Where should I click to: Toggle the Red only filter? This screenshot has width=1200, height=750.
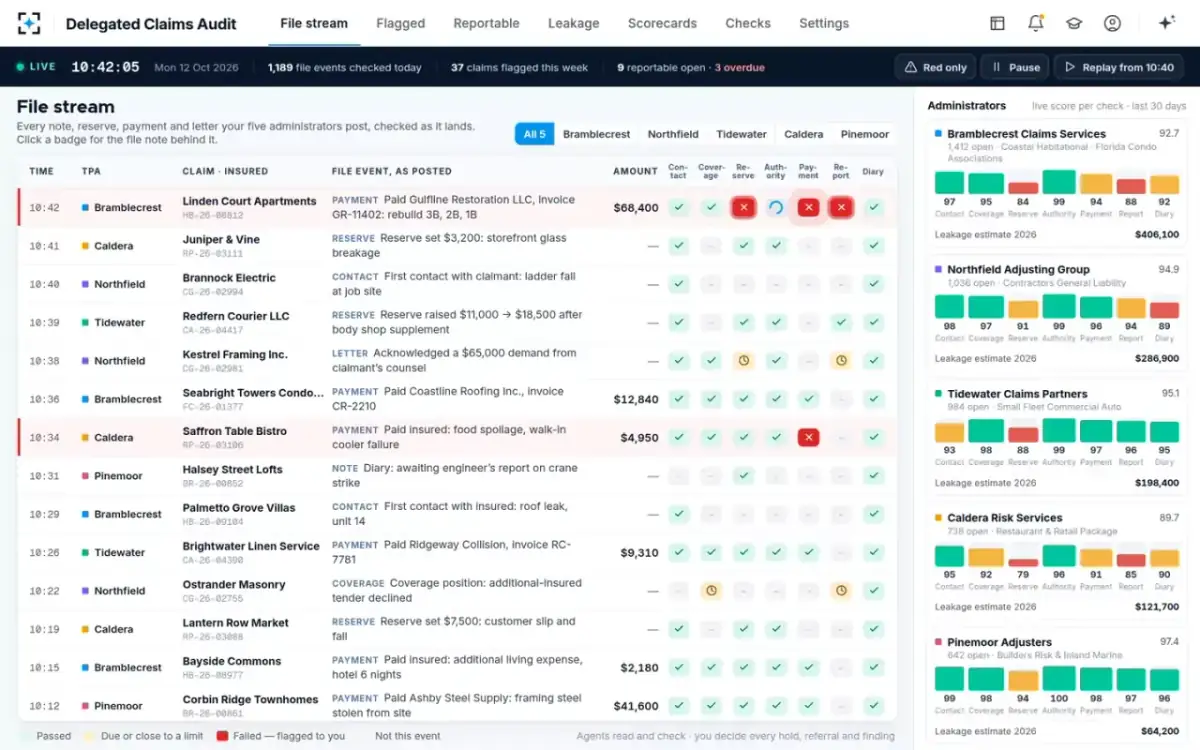(x=935, y=67)
